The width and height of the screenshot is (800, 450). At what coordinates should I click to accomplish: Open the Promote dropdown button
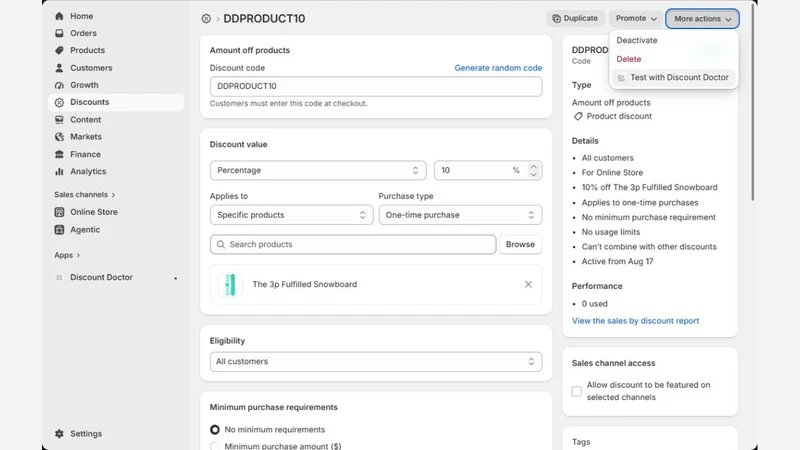636,19
